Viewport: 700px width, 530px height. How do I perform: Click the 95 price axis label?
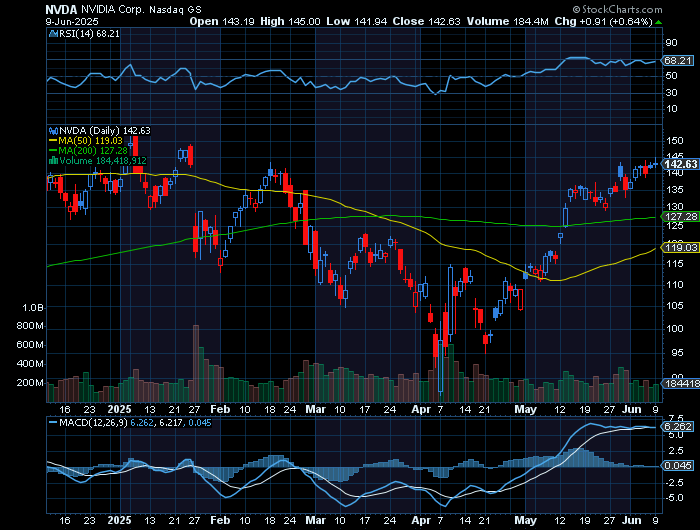click(675, 353)
